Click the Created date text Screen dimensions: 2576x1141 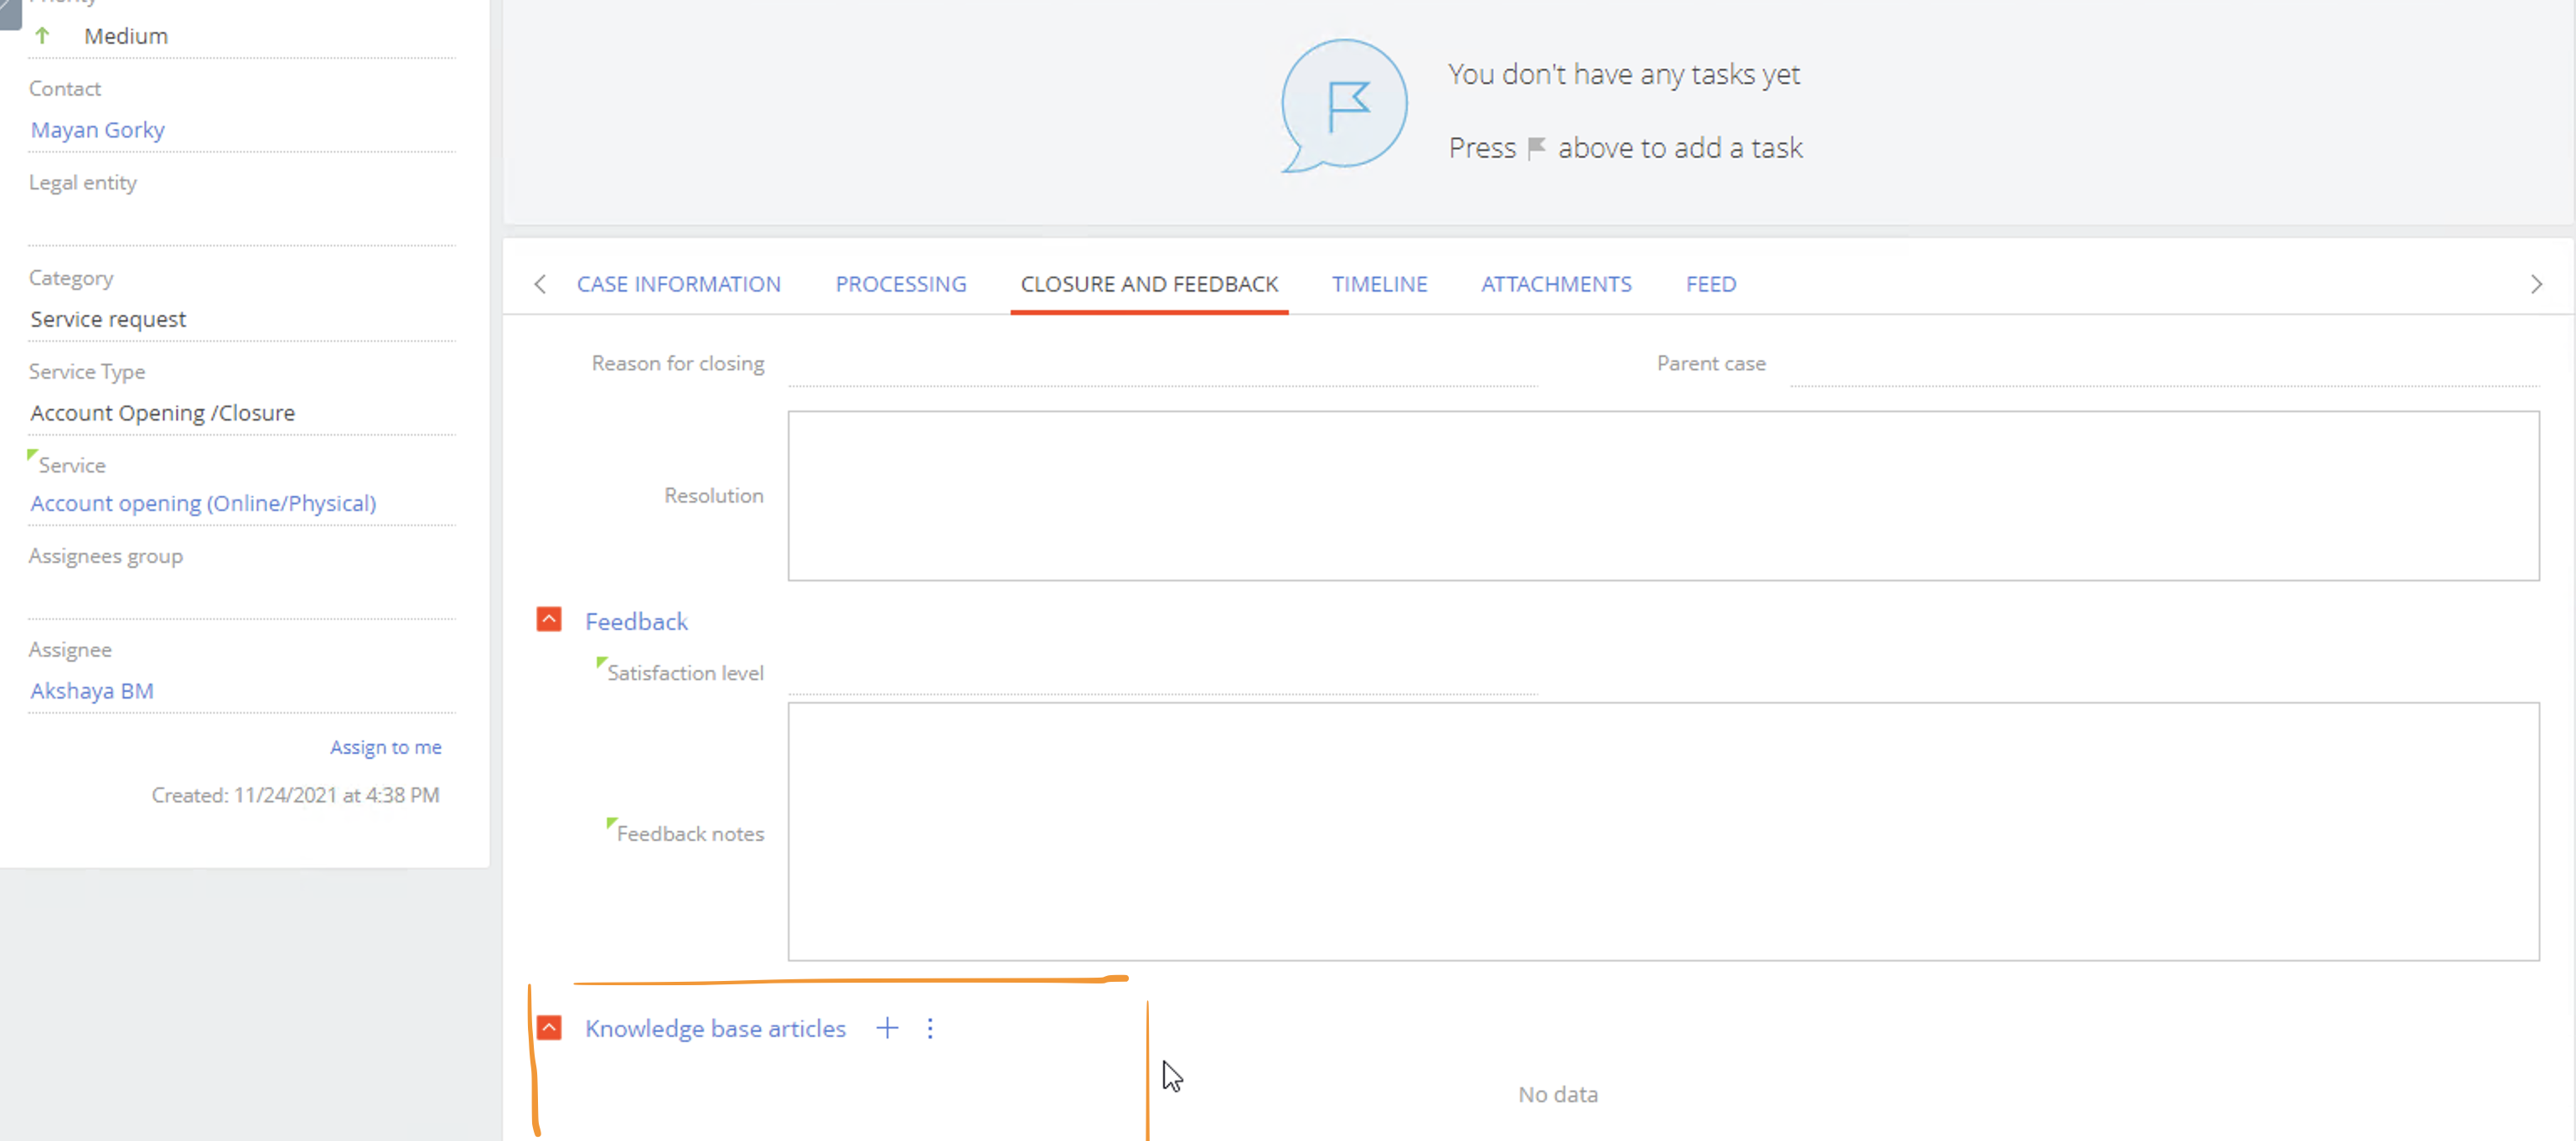coord(295,795)
